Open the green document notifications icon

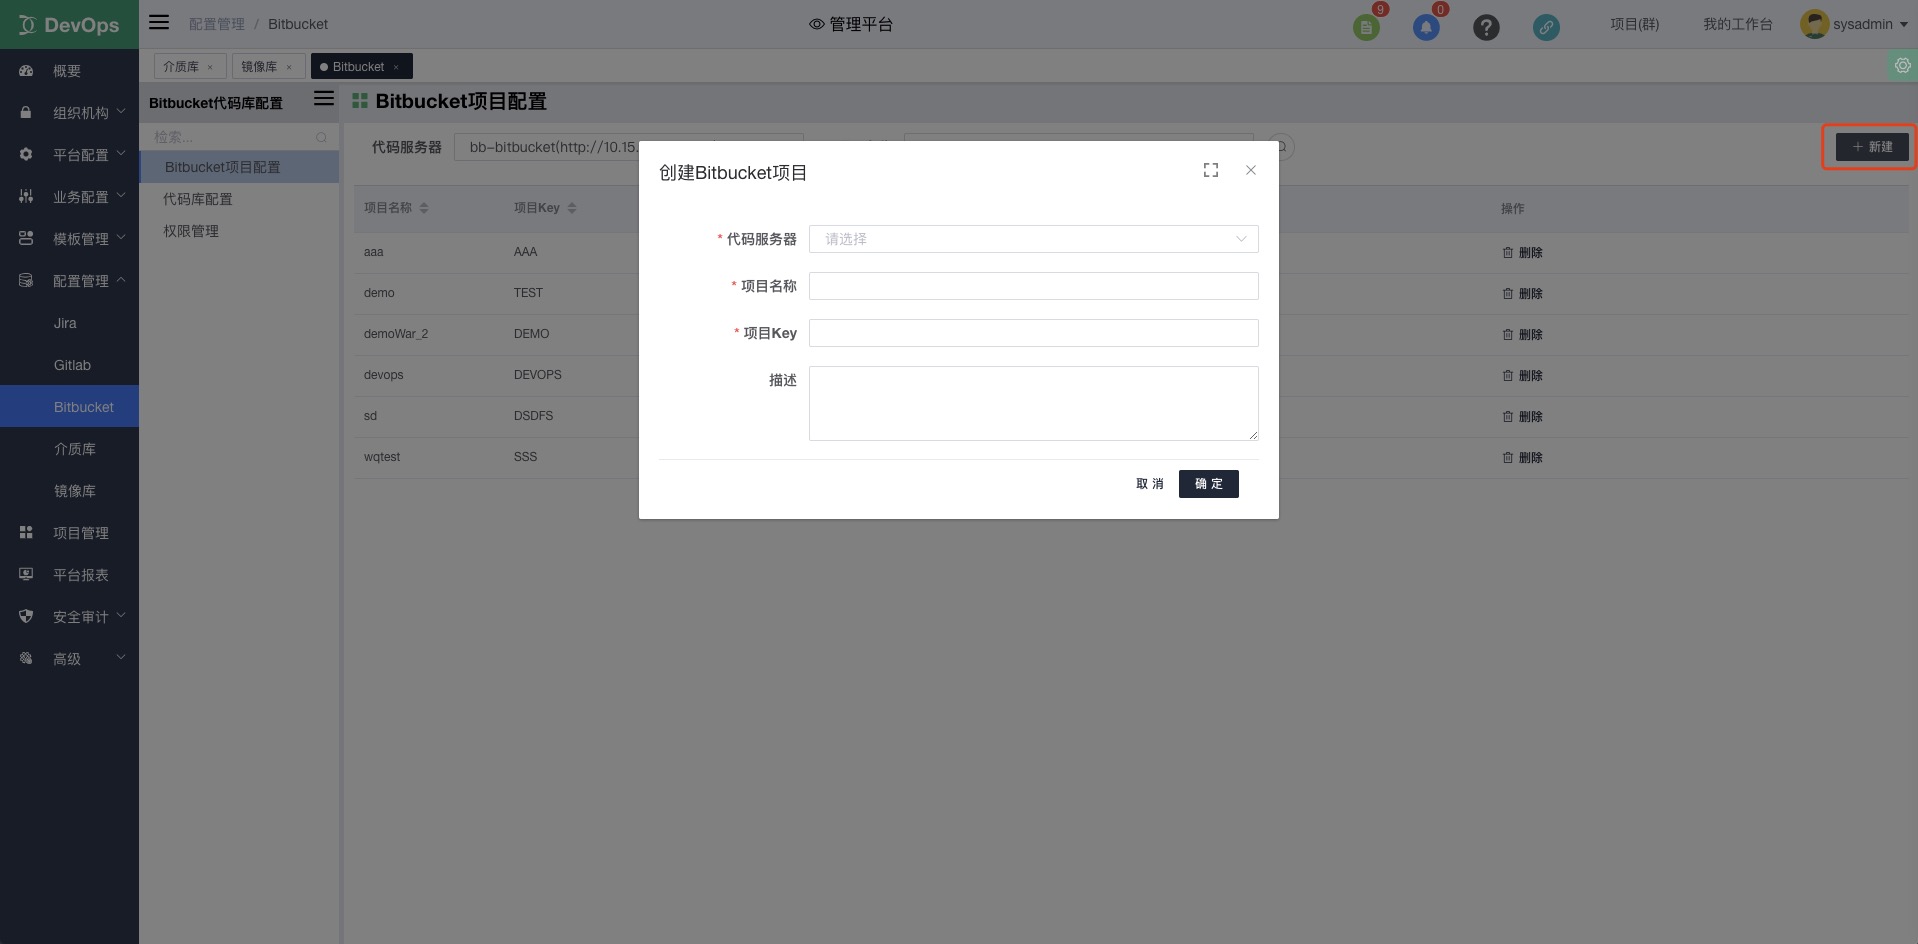coord(1366,27)
